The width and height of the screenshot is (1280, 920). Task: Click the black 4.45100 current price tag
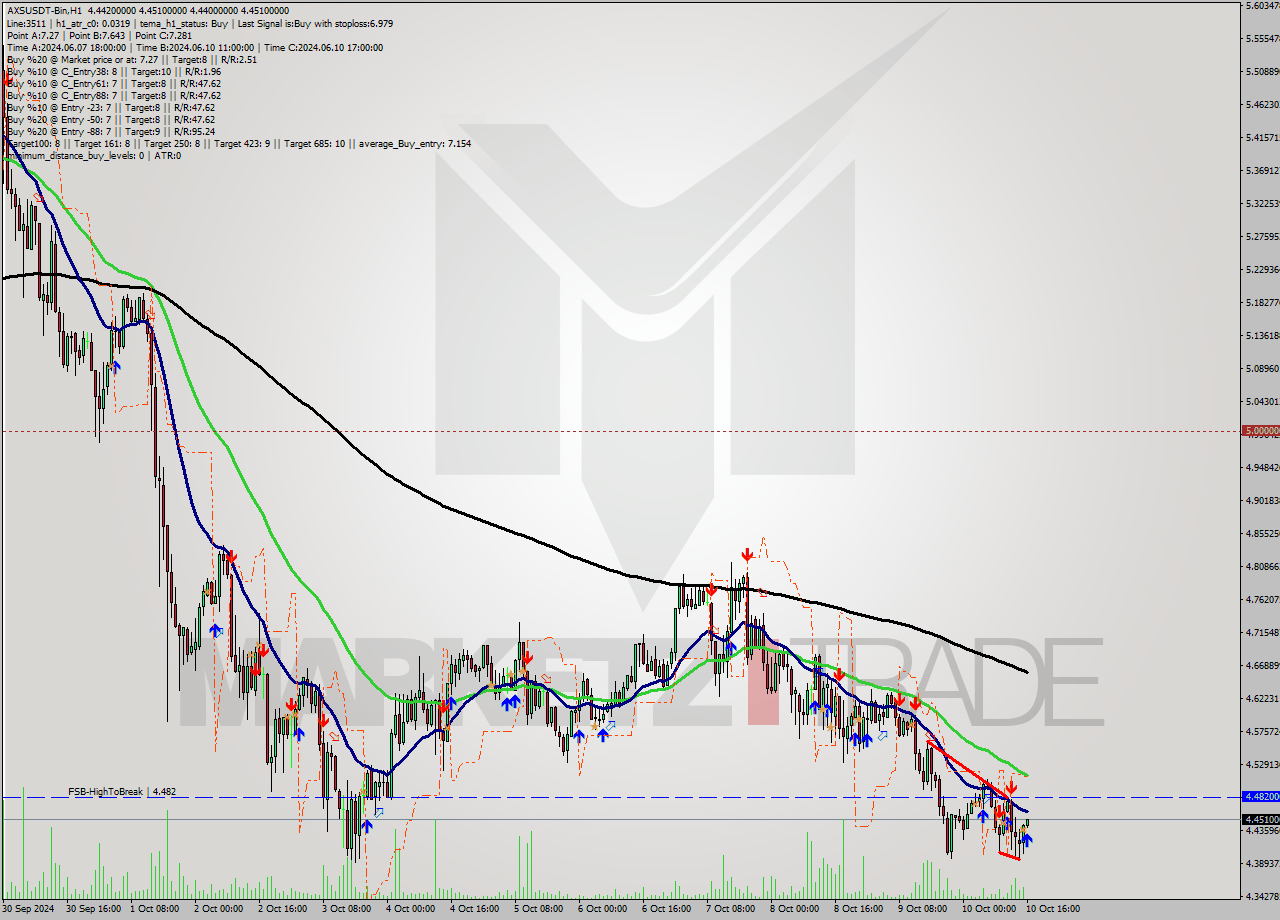[1260, 819]
